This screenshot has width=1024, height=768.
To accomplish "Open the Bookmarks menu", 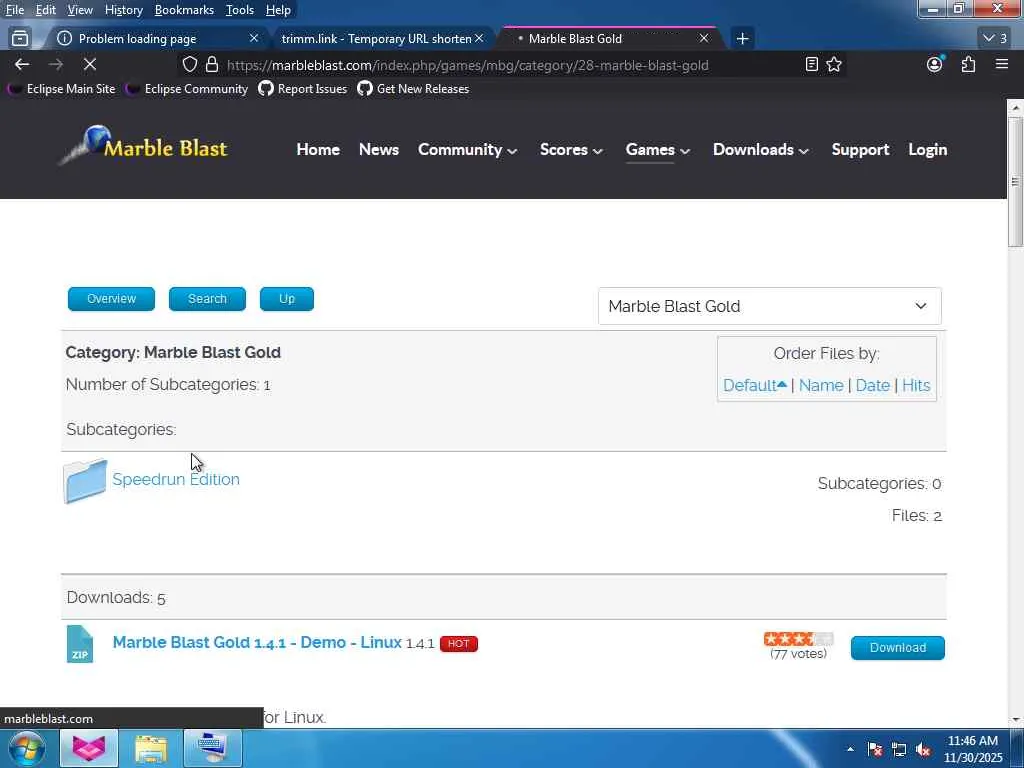I will [184, 10].
